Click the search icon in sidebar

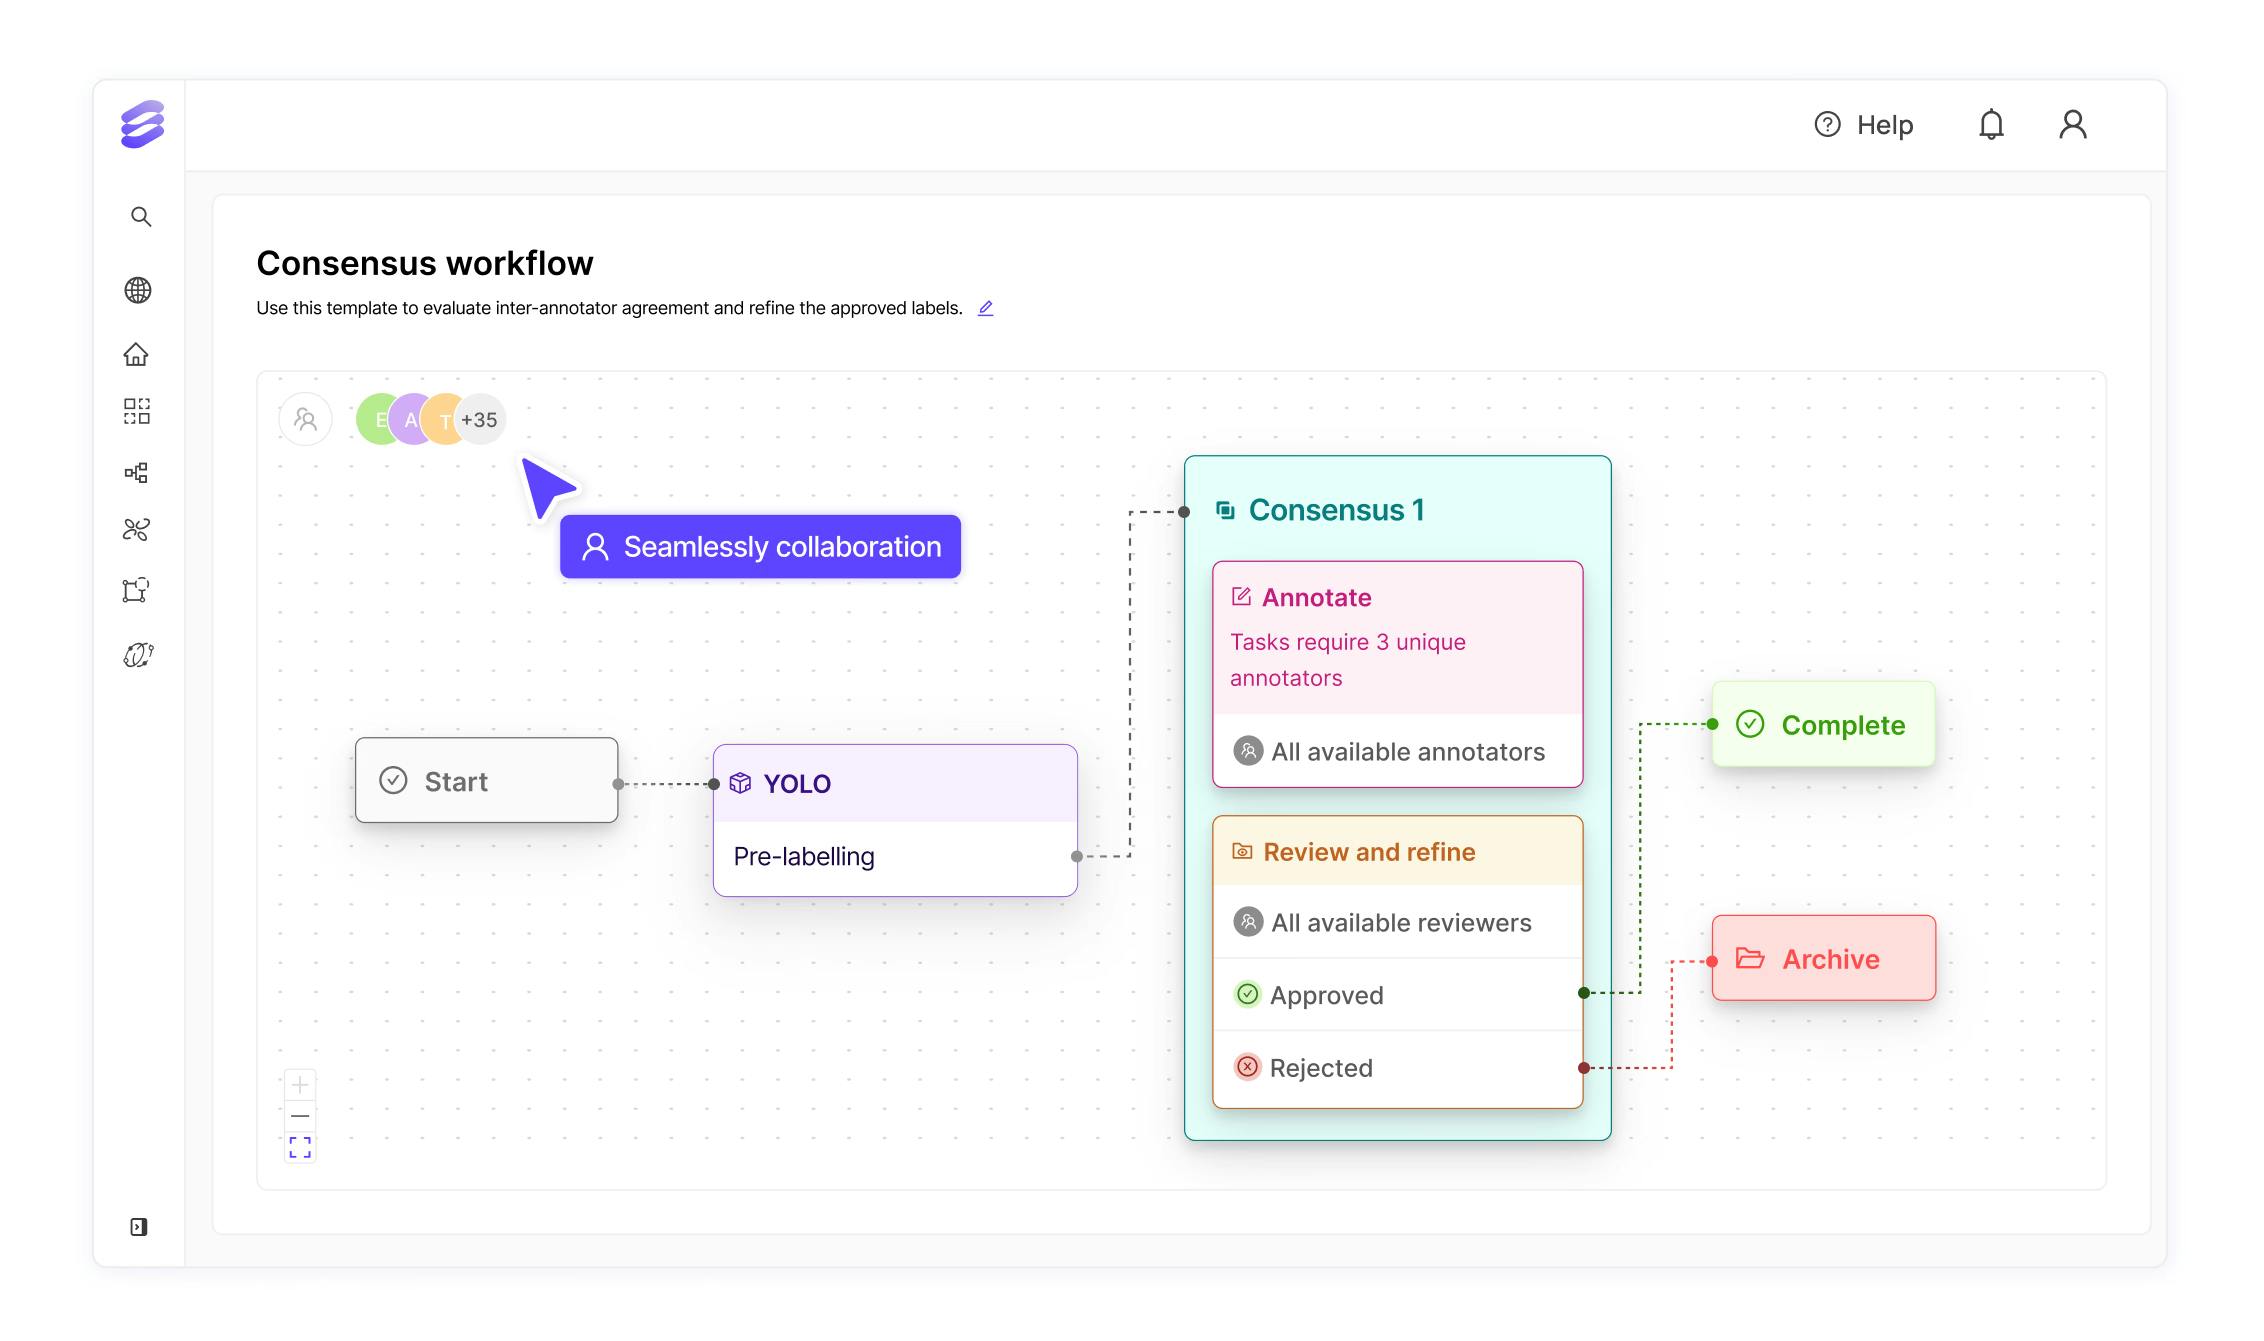[x=141, y=217]
